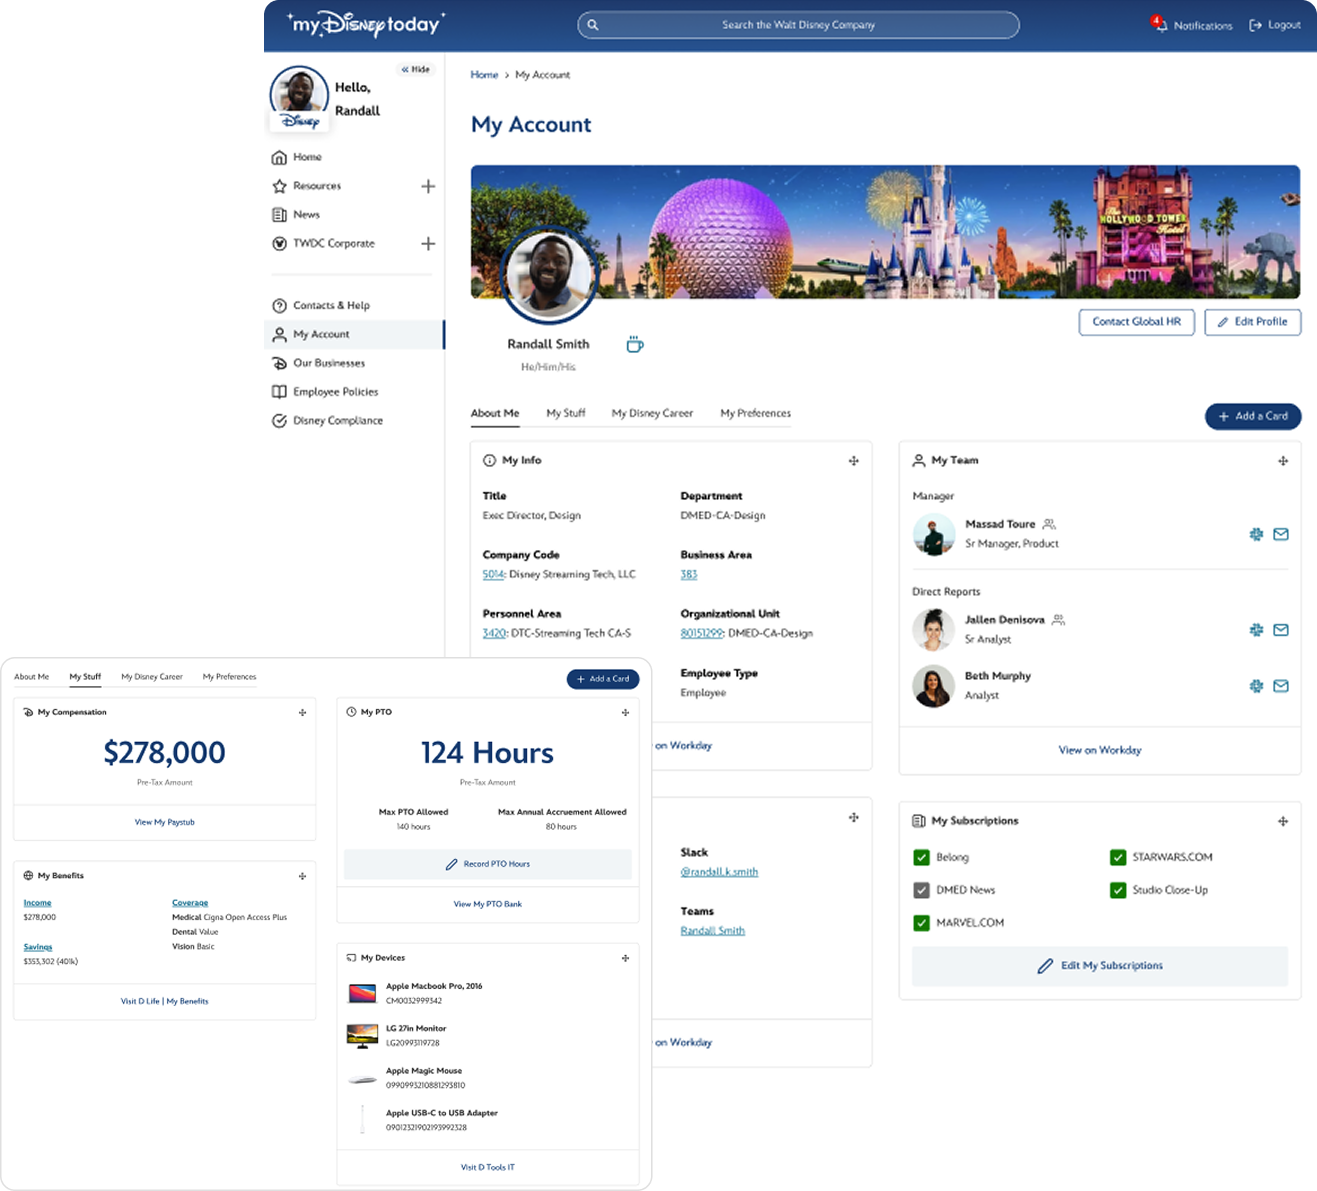Email Massad Toure via envelope icon
1317x1191 pixels.
(1281, 534)
